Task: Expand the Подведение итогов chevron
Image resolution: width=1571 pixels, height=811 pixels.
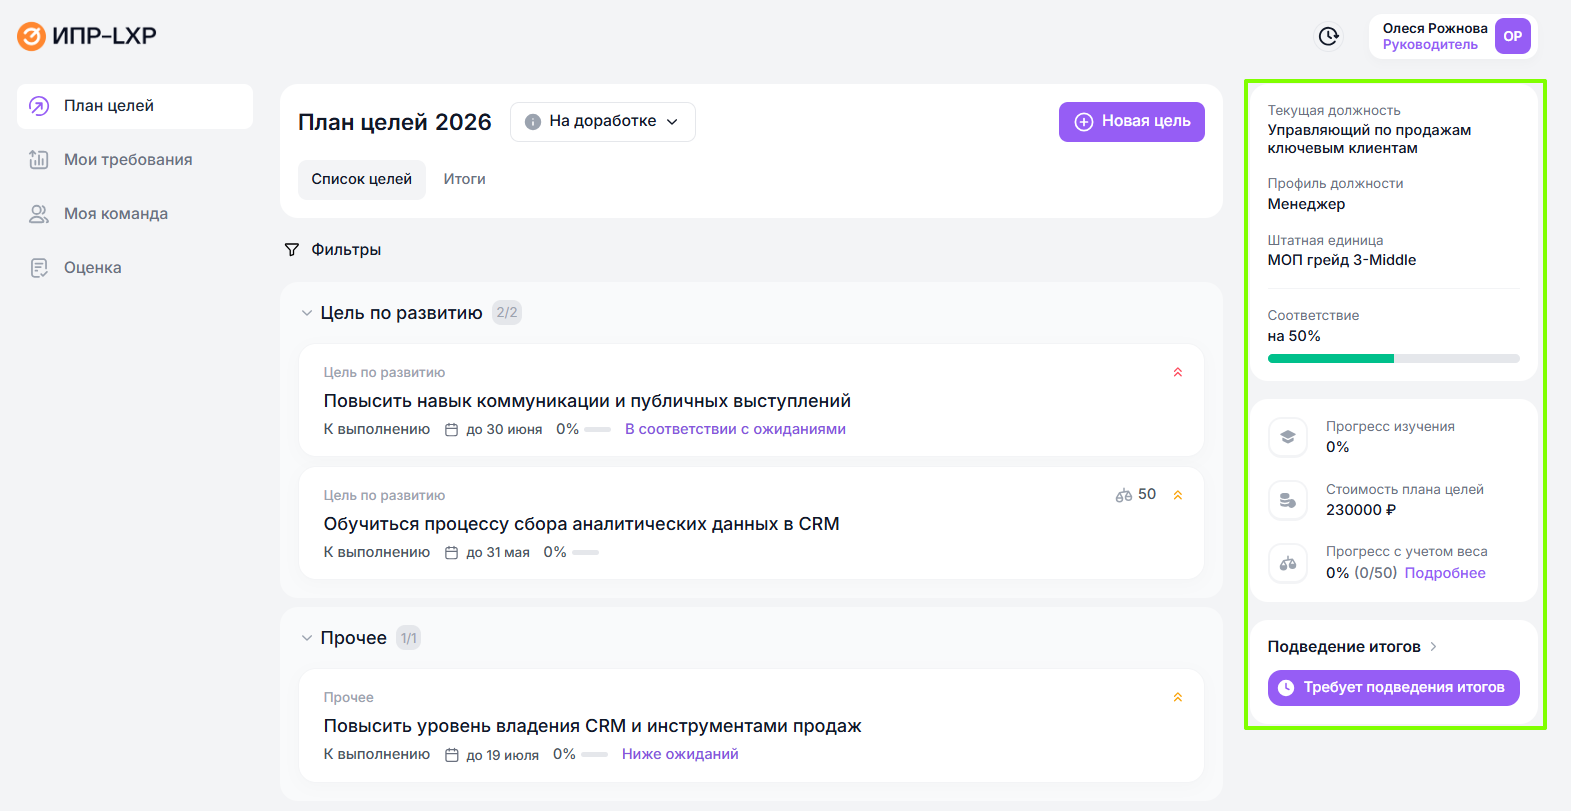Action: click(1433, 647)
